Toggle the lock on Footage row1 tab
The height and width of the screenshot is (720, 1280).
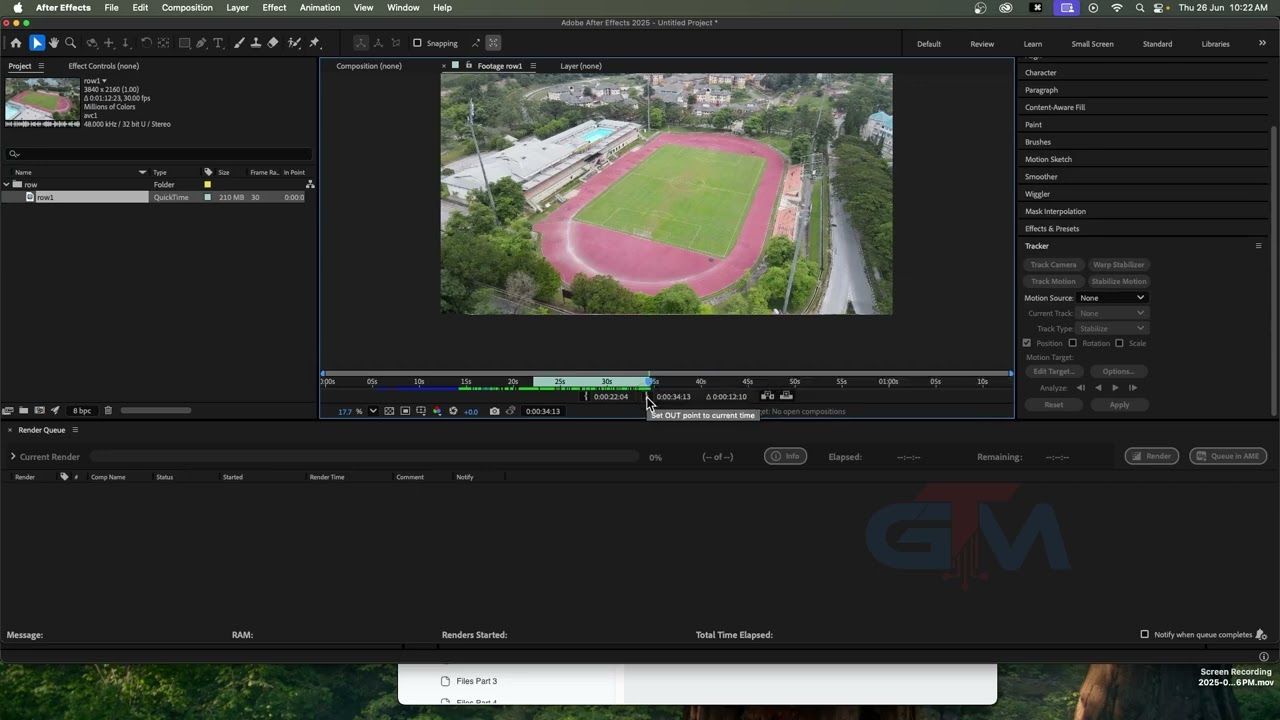[468, 65]
